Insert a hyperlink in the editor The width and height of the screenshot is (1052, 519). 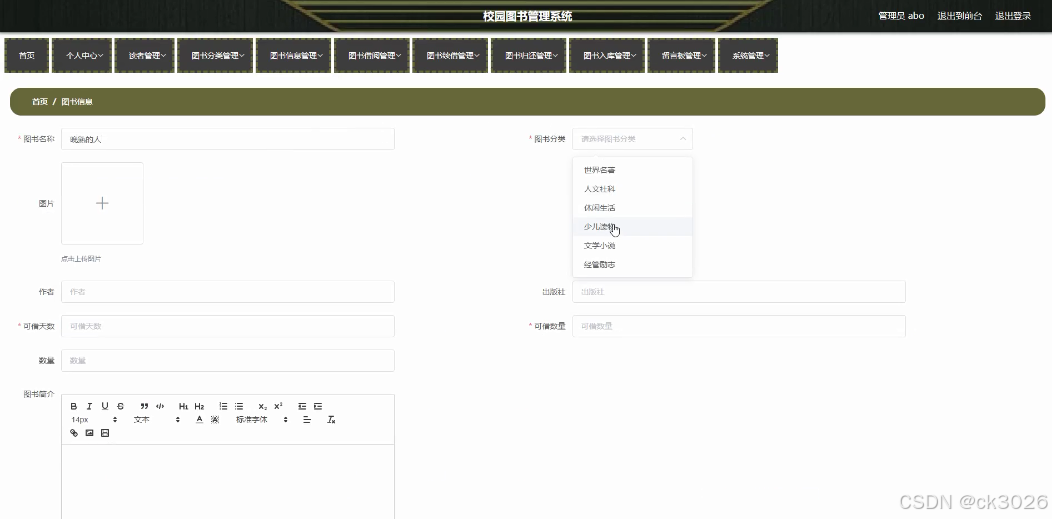coord(74,433)
